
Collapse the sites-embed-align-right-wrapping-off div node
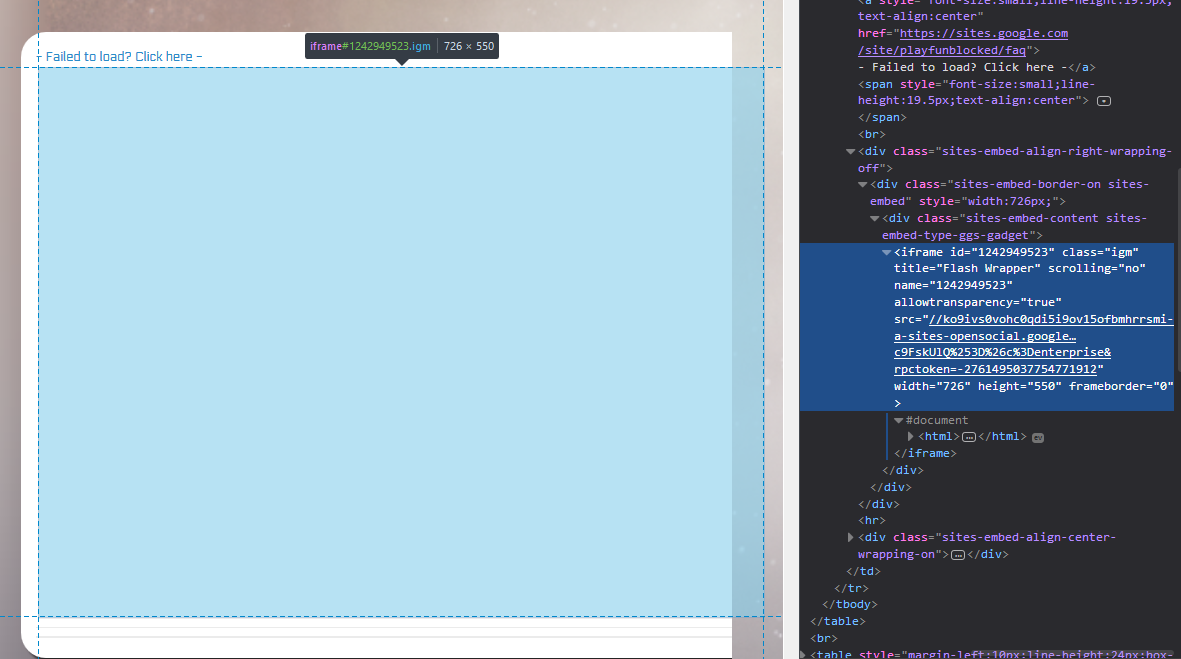point(850,151)
